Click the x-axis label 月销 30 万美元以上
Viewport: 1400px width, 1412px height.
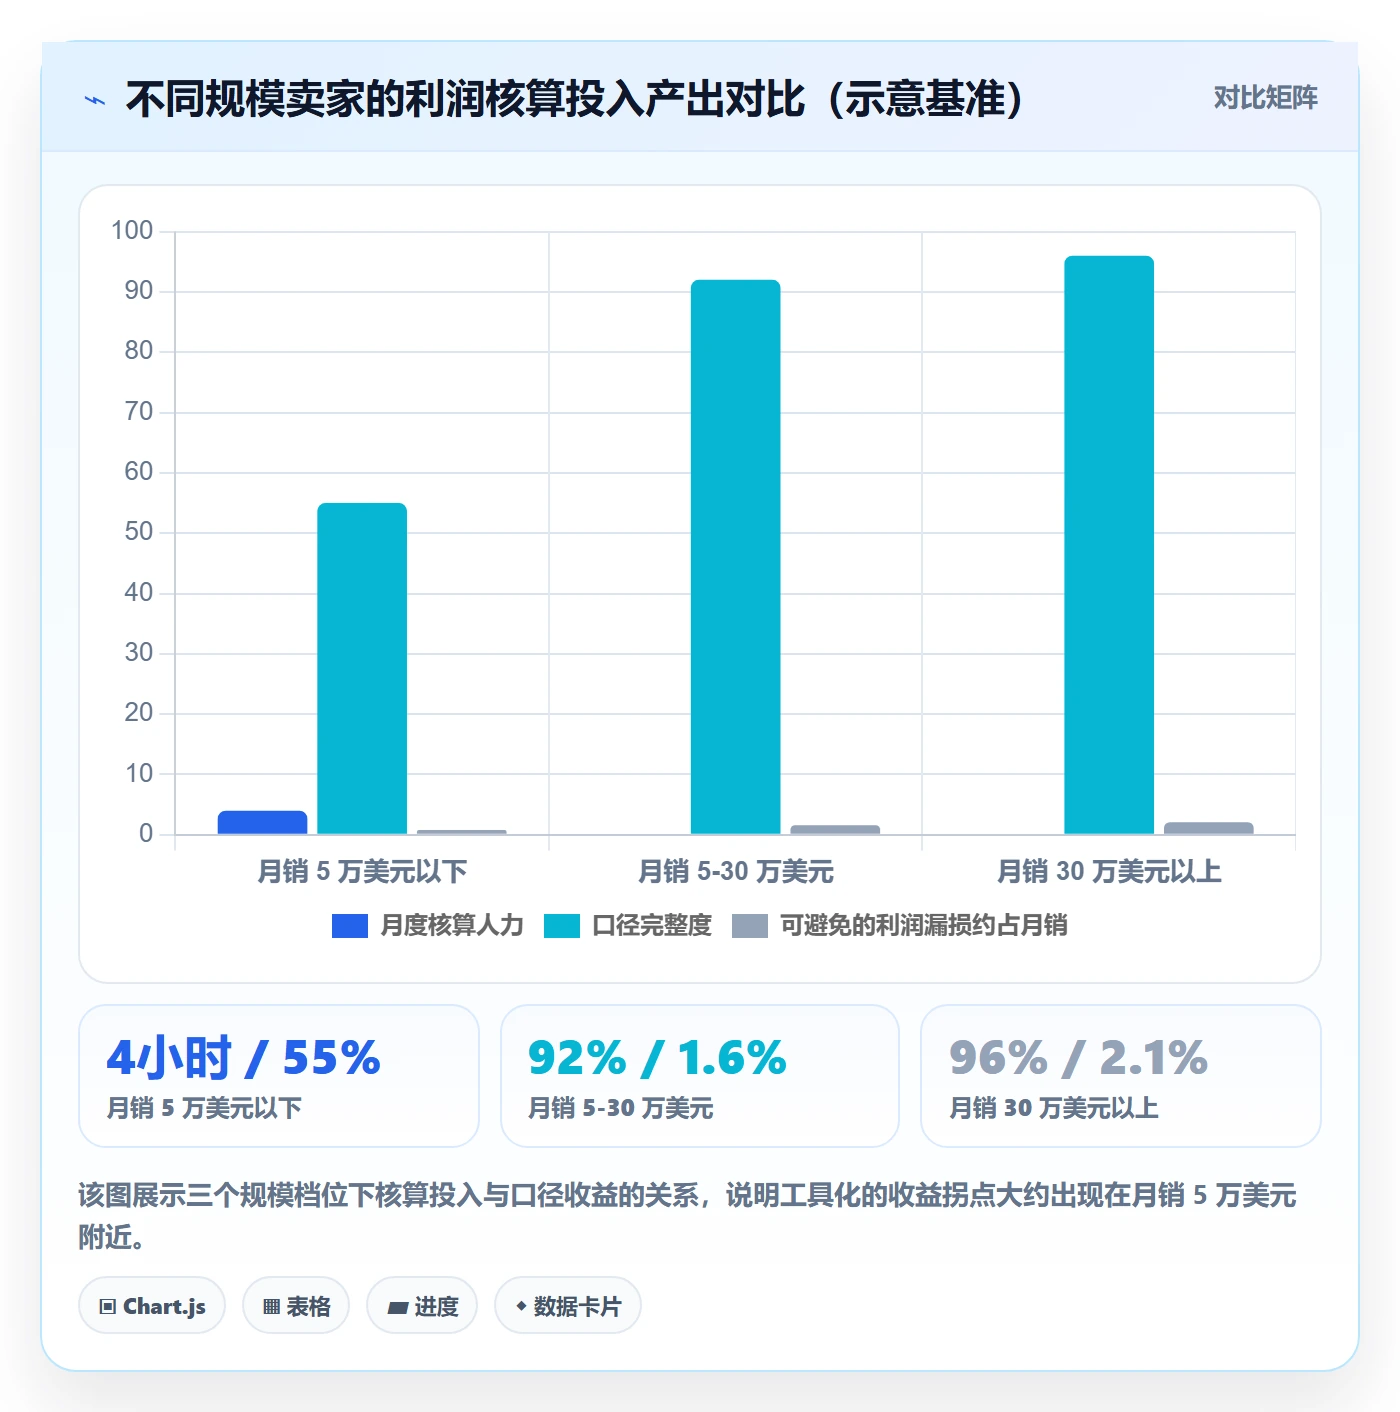click(1109, 872)
